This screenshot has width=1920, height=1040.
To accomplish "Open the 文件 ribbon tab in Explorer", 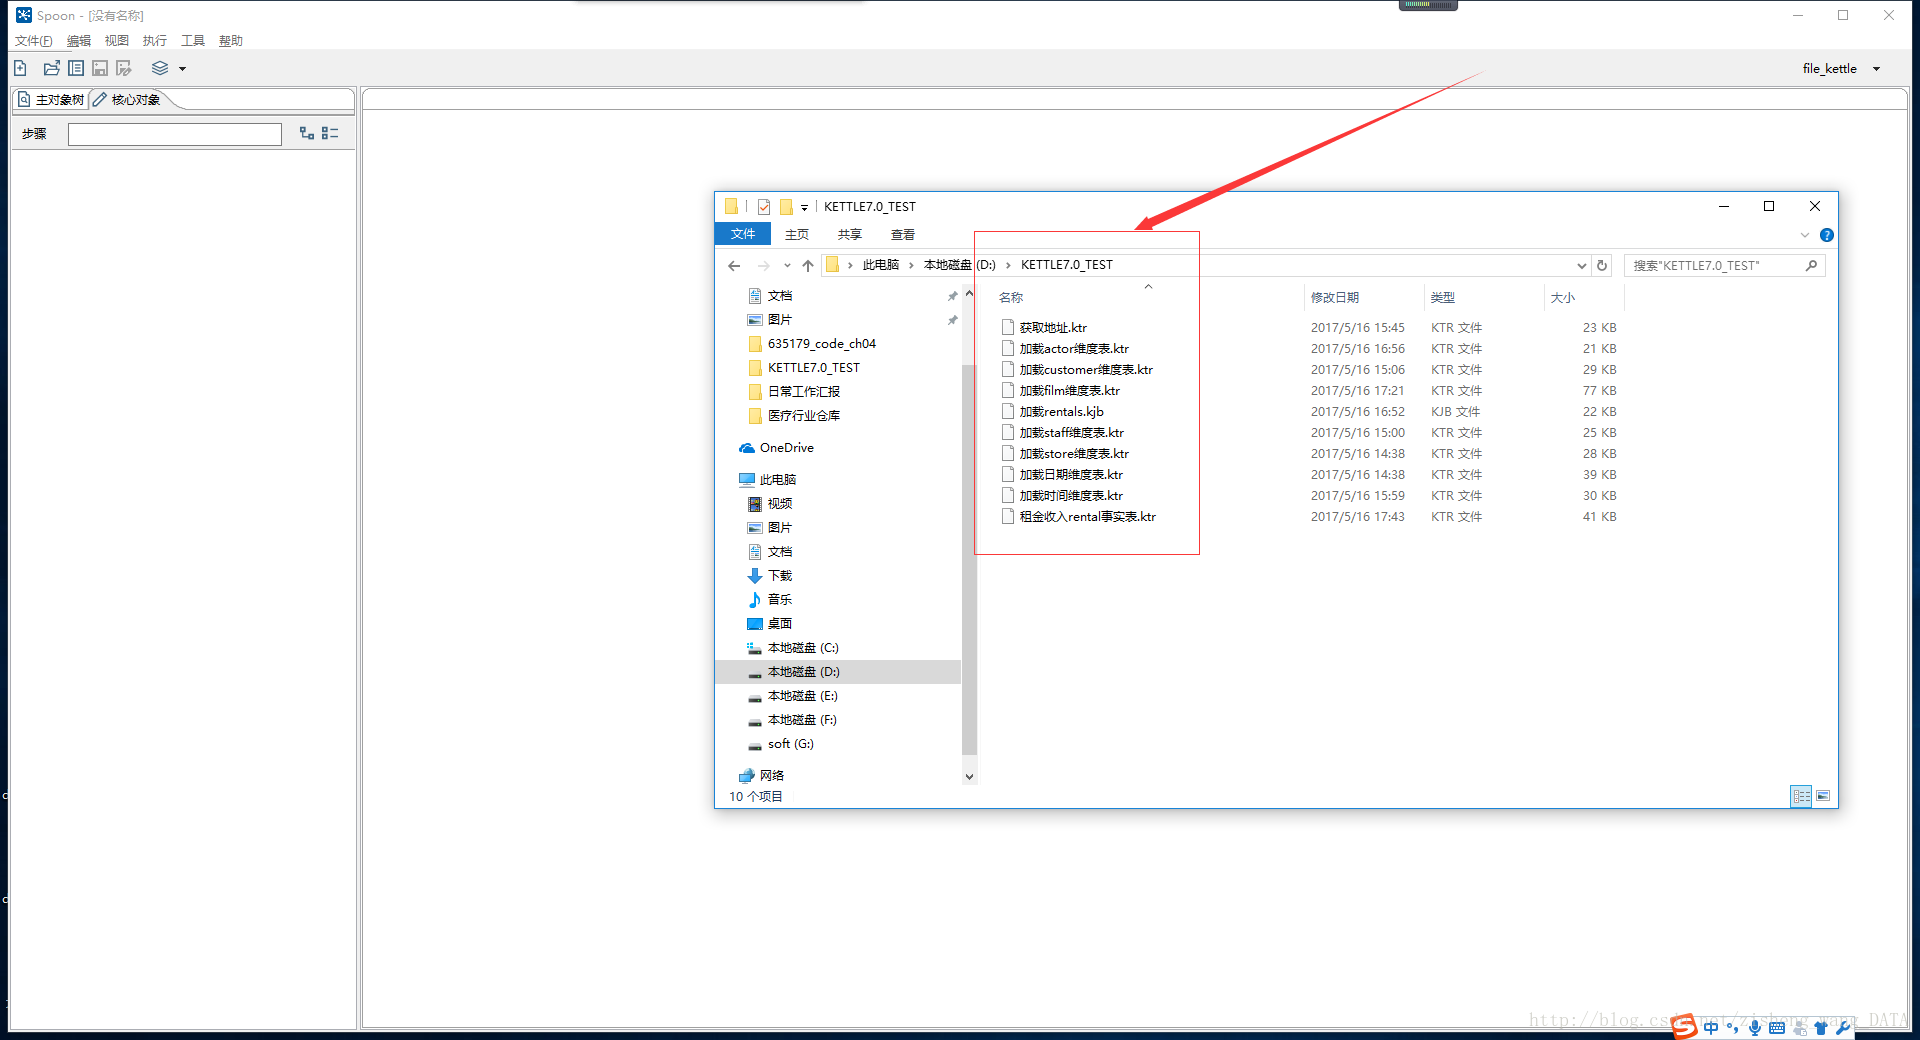I will pyautogui.click(x=743, y=234).
